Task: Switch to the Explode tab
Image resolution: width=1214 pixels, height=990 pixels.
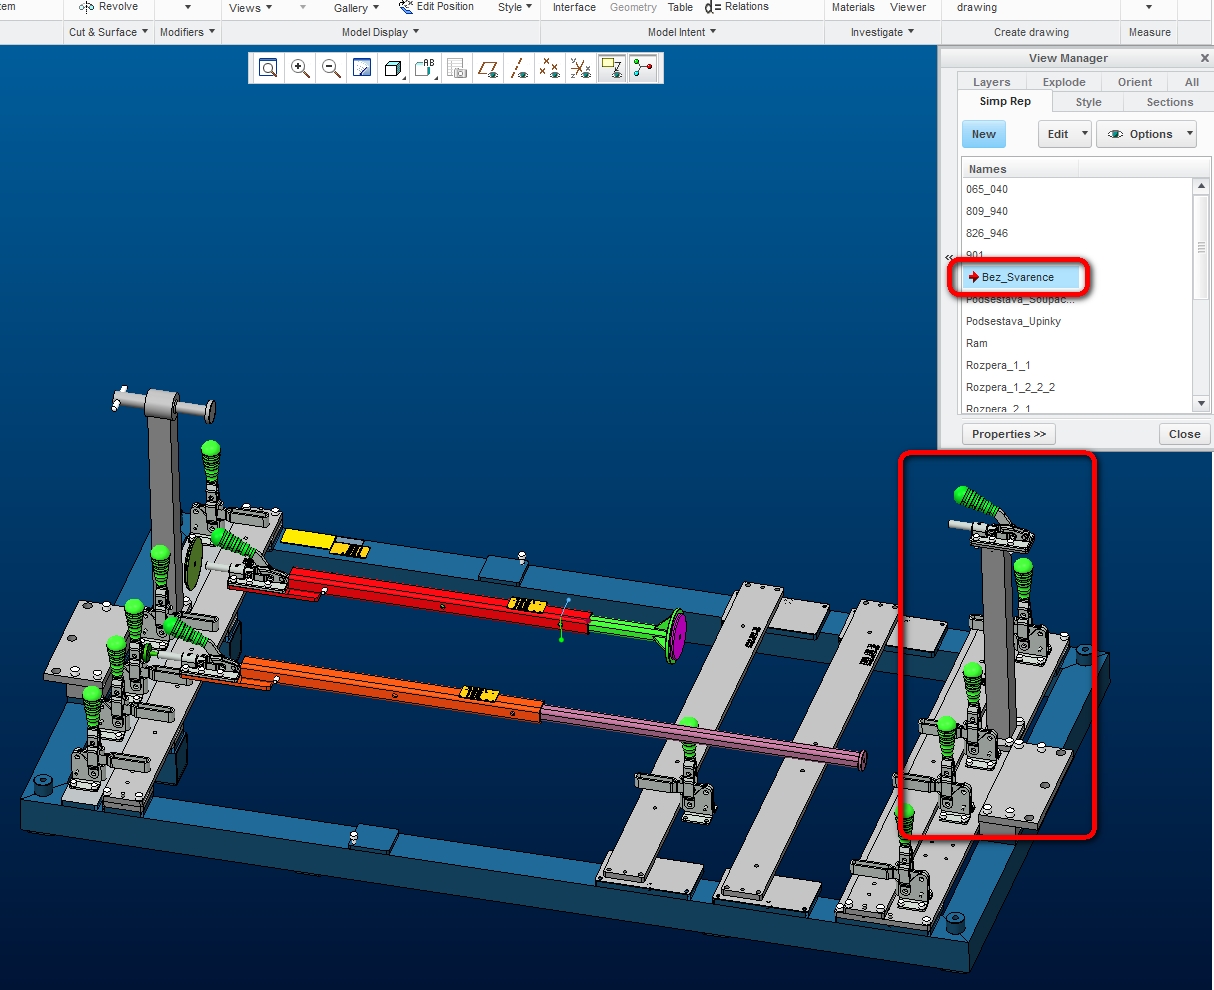Action: point(1064,82)
